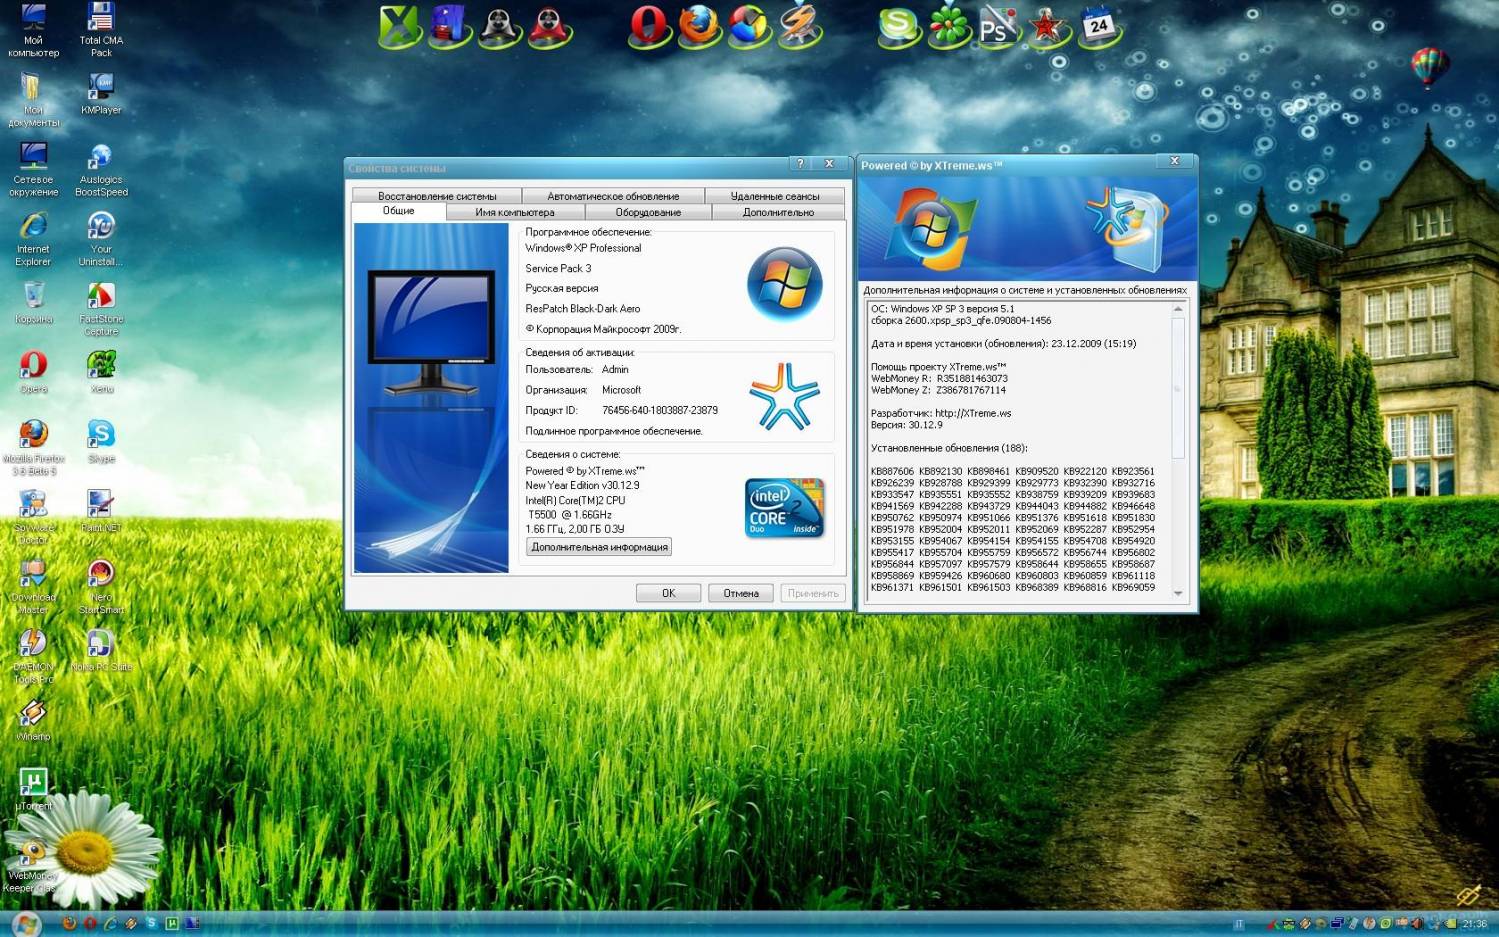Click the WebMoney R: R351881463073 line

(939, 379)
